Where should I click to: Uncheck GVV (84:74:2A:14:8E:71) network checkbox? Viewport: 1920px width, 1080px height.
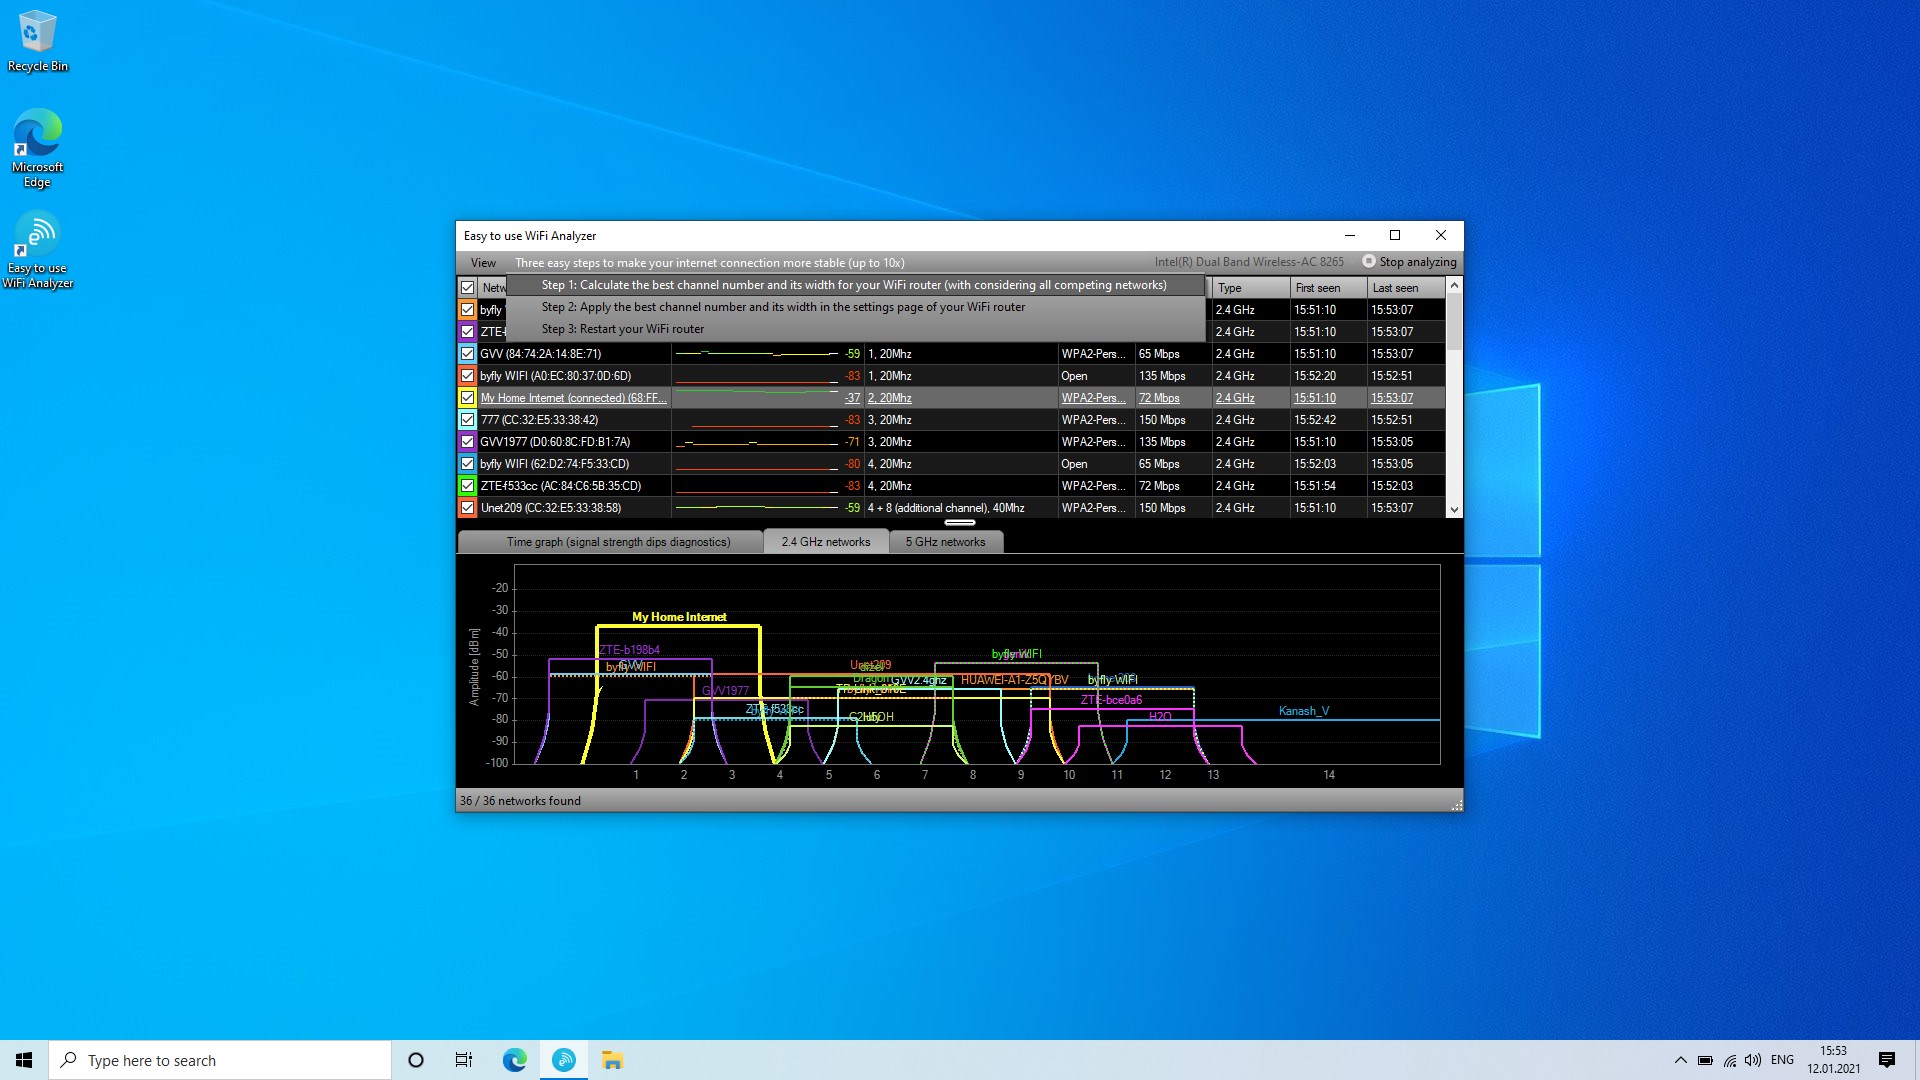(467, 354)
